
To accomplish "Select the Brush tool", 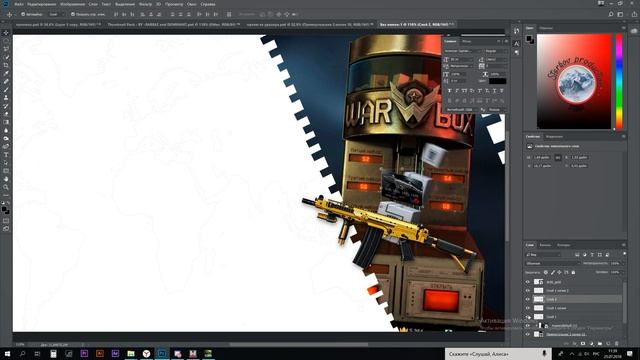I will (6, 90).
